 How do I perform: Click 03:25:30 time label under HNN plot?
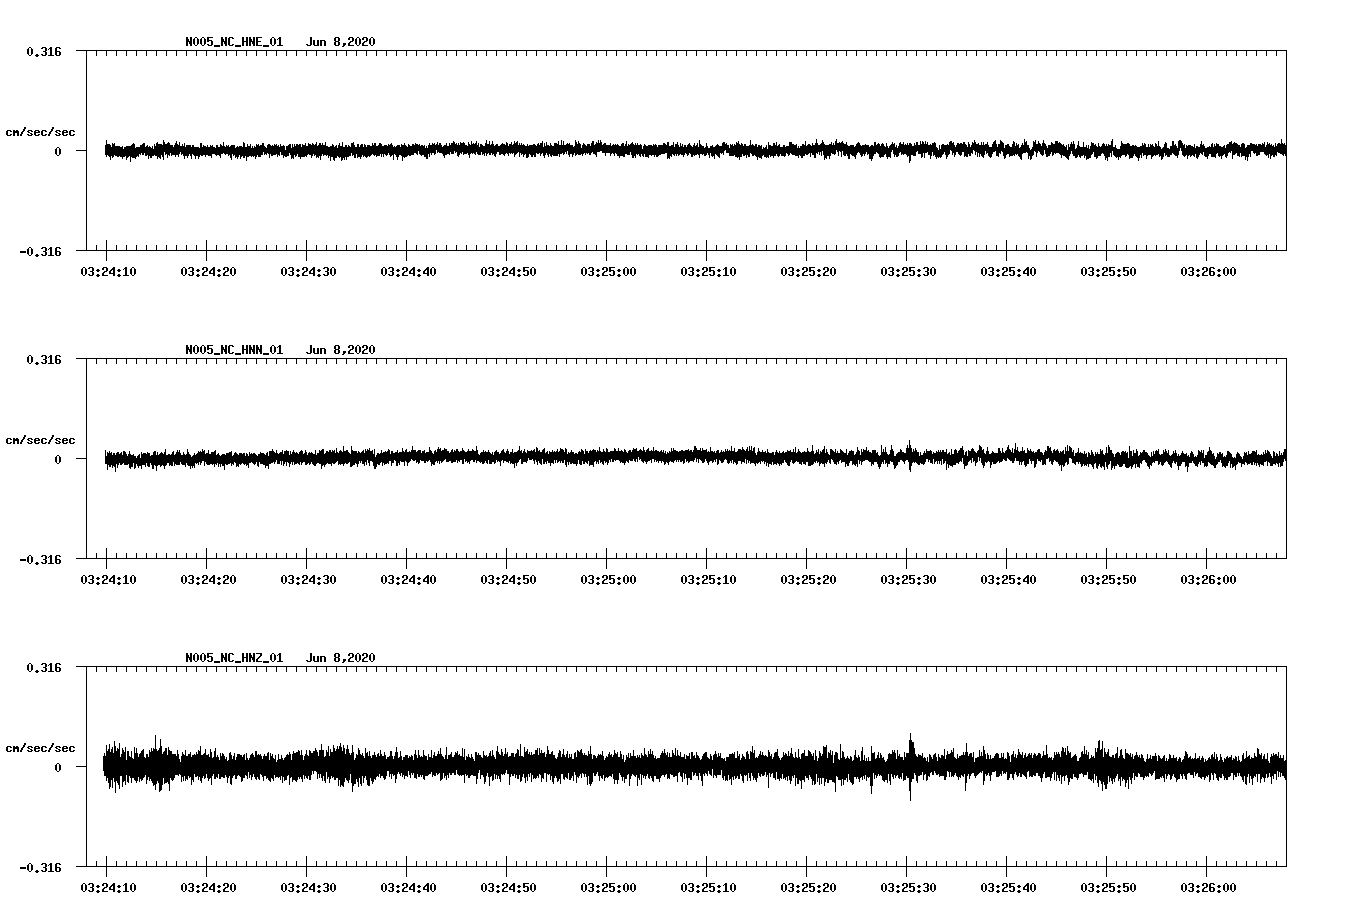click(x=908, y=580)
